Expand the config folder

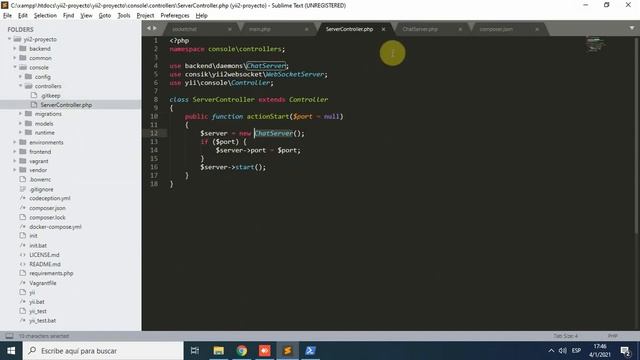[x=20, y=77]
